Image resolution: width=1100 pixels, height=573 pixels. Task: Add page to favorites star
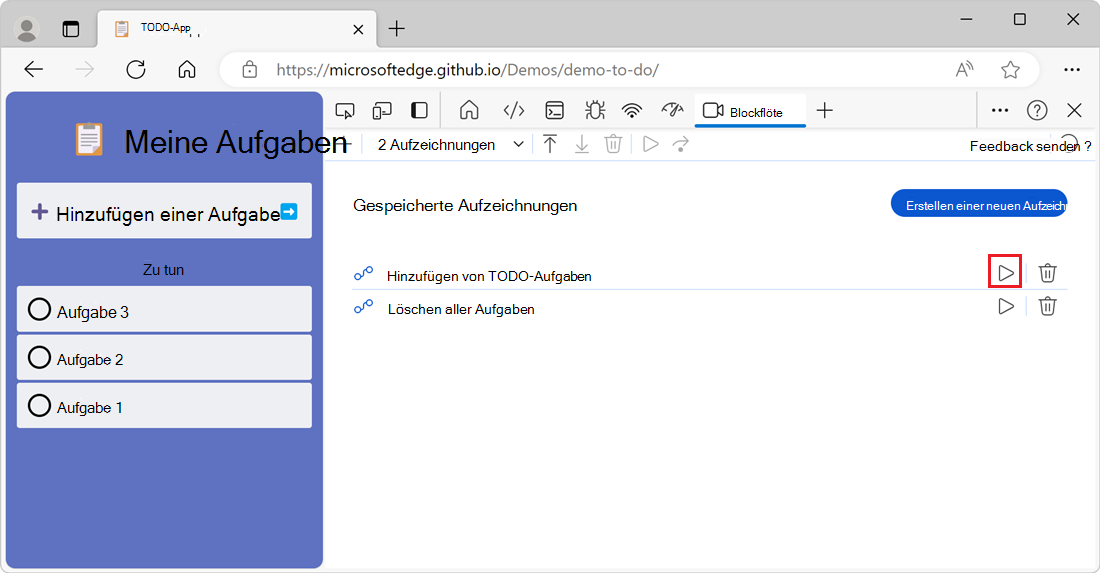[x=1010, y=69]
